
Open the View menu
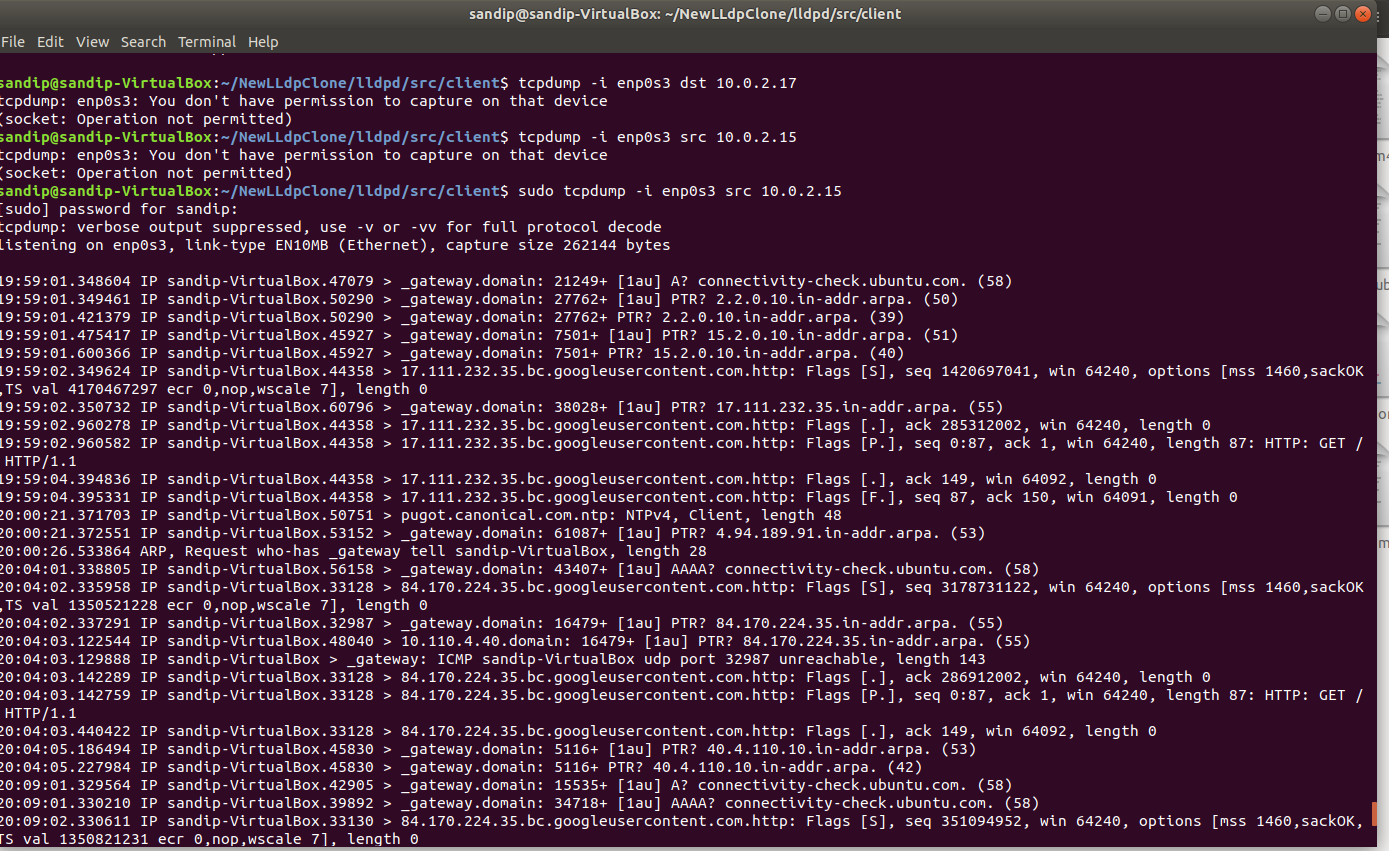(x=92, y=42)
